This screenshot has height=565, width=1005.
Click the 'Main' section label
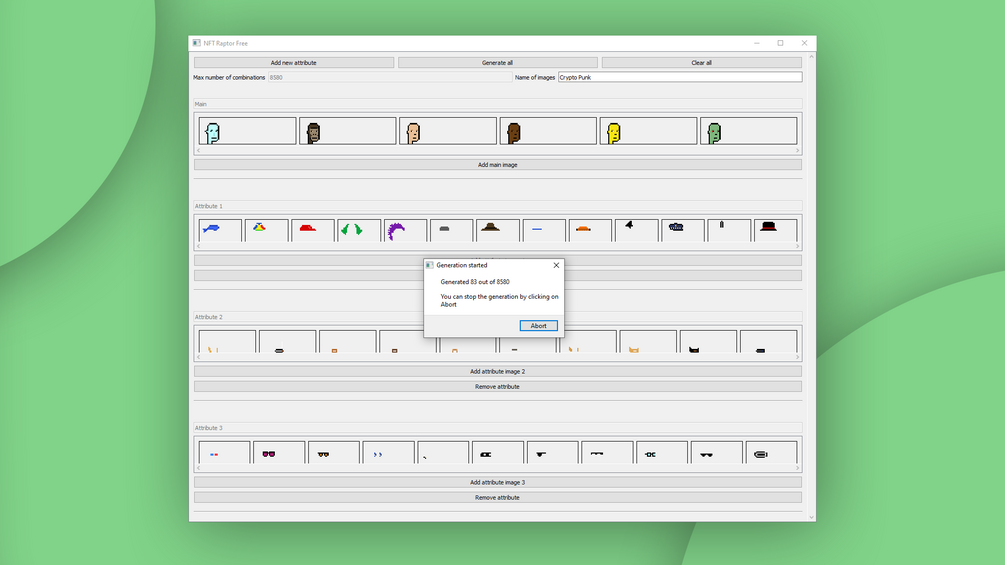(201, 104)
